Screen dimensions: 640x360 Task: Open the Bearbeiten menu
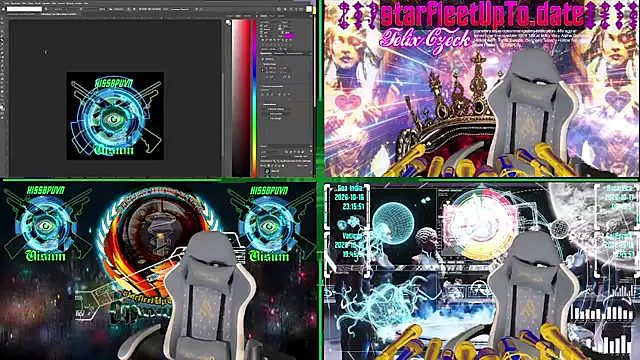(15, 3)
